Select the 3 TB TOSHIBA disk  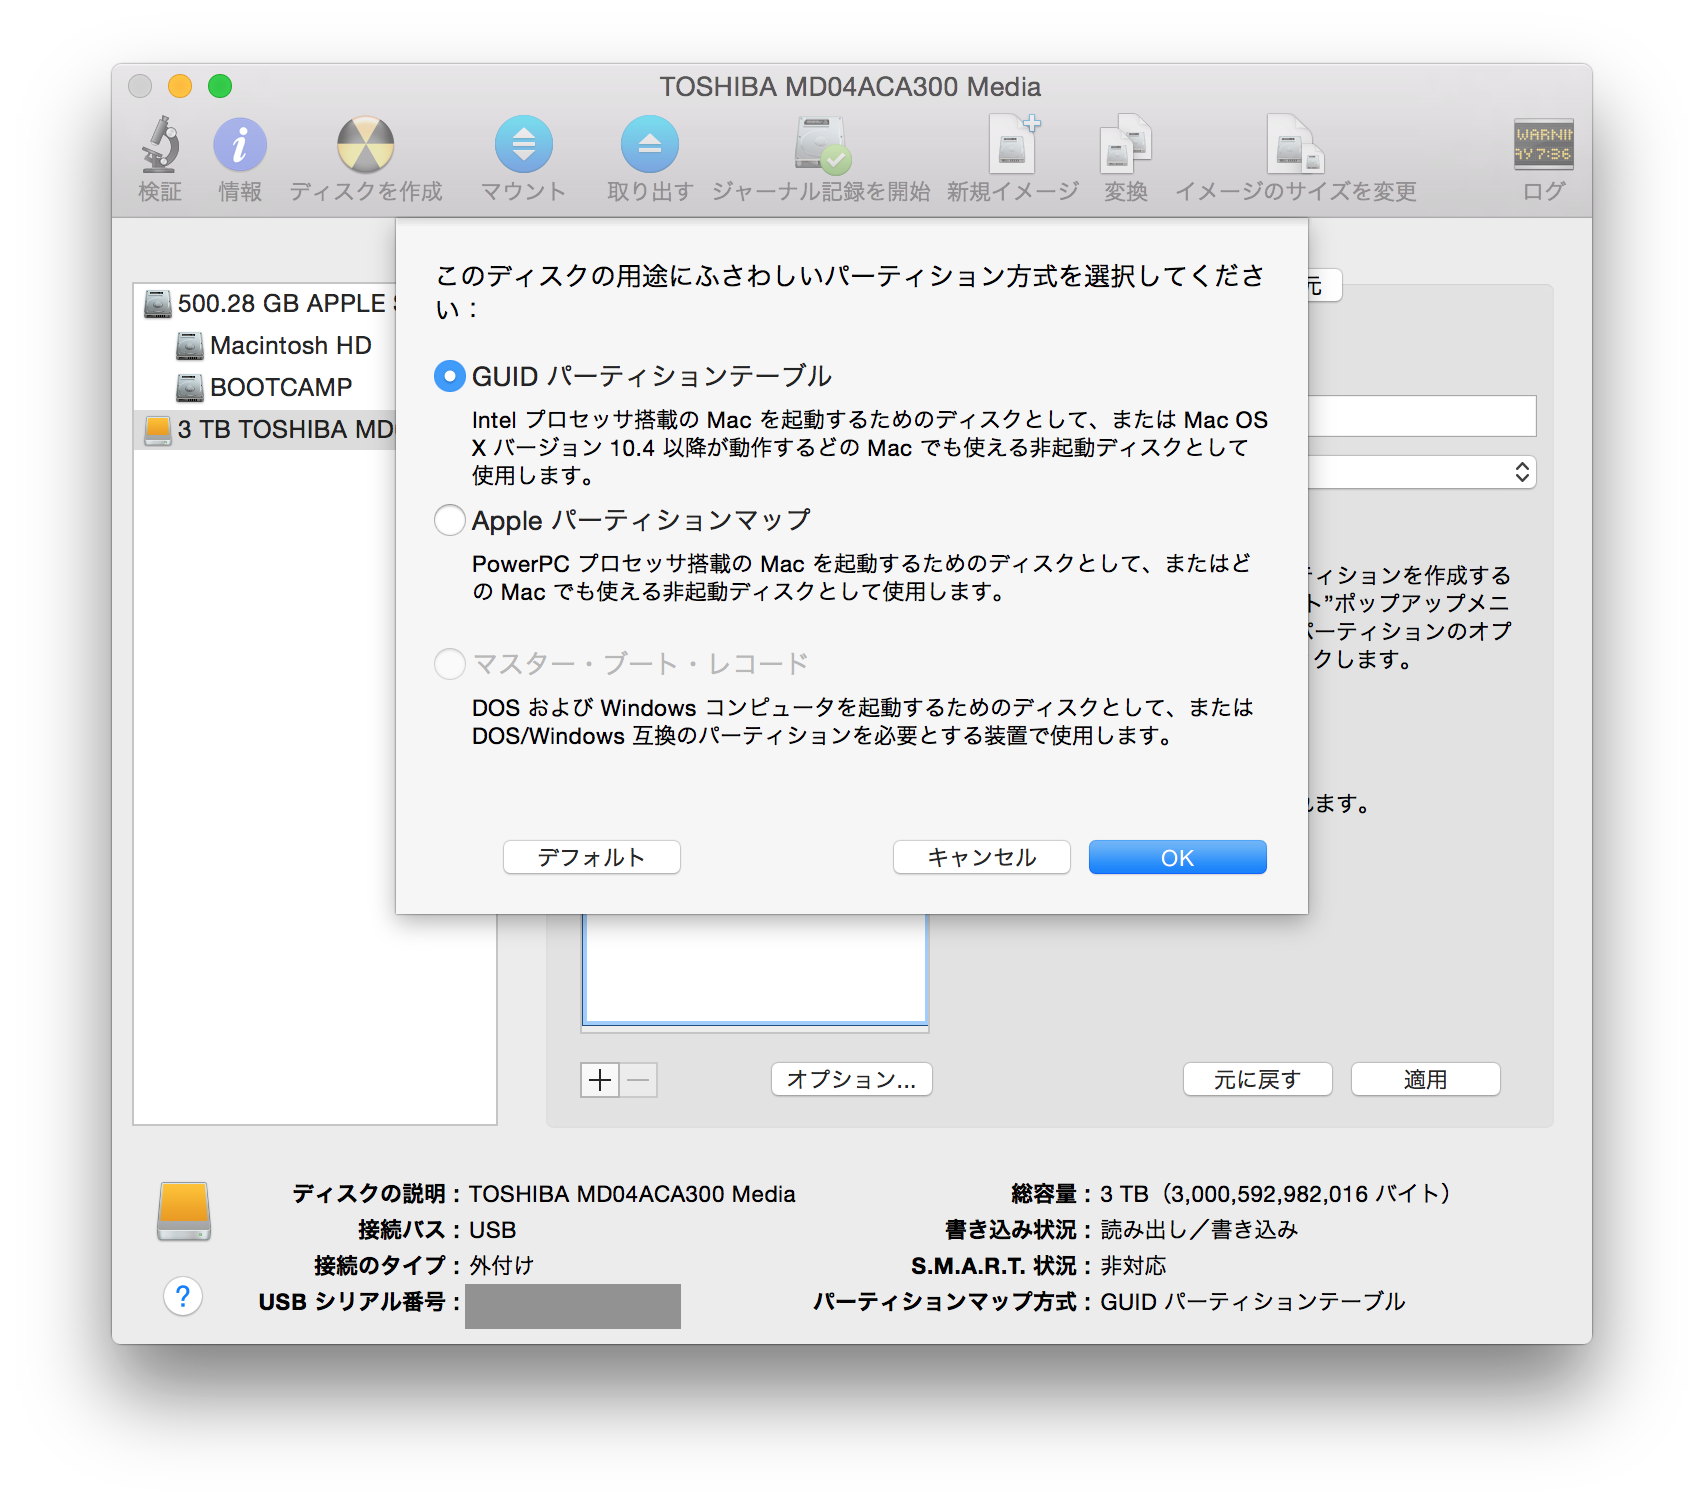[265, 430]
